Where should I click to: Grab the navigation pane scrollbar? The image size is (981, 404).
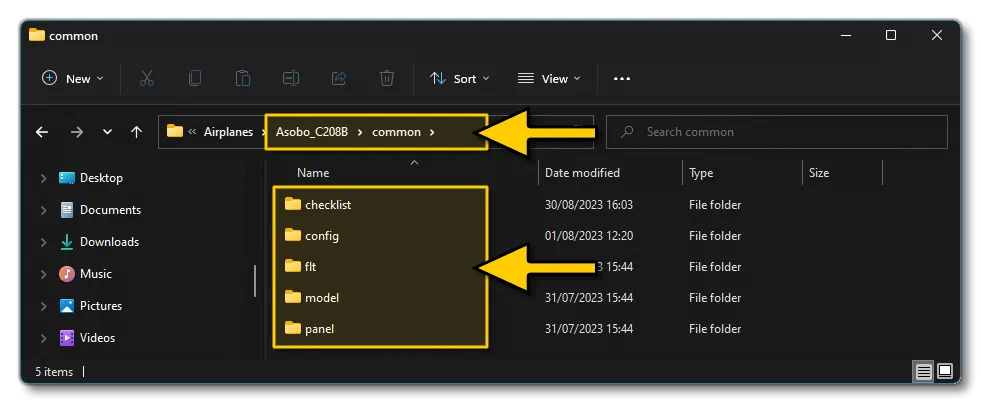pyautogui.click(x=255, y=281)
